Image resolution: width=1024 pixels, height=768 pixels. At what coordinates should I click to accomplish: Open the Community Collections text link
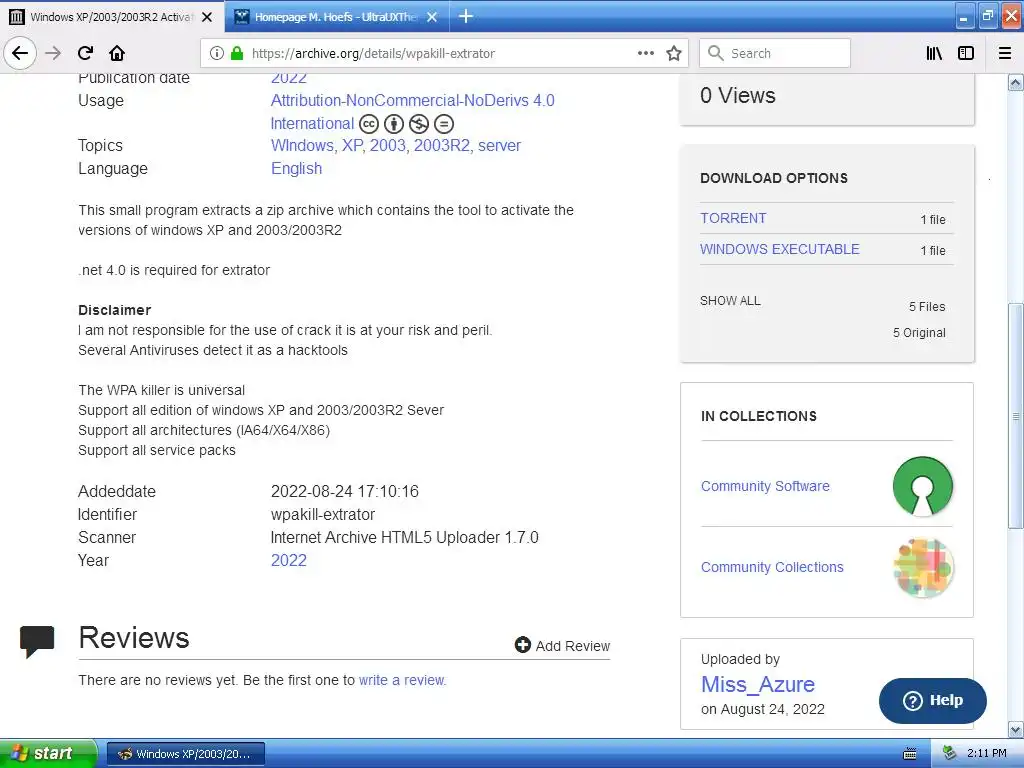click(772, 567)
